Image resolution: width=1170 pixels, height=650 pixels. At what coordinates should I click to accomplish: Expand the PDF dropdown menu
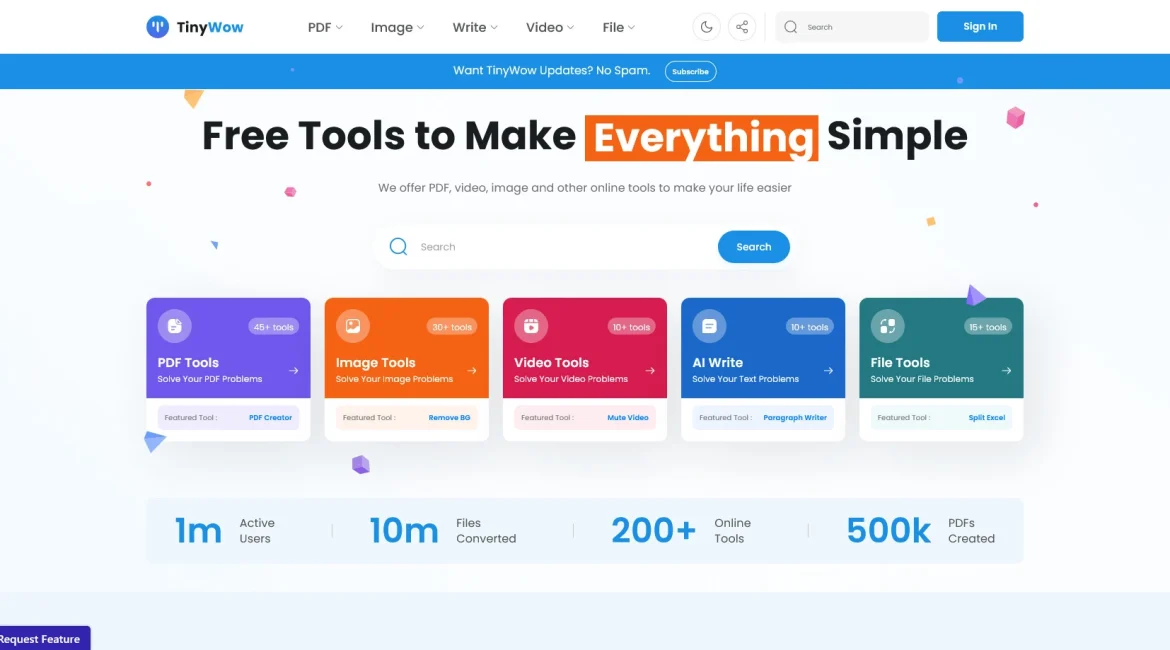pos(325,28)
